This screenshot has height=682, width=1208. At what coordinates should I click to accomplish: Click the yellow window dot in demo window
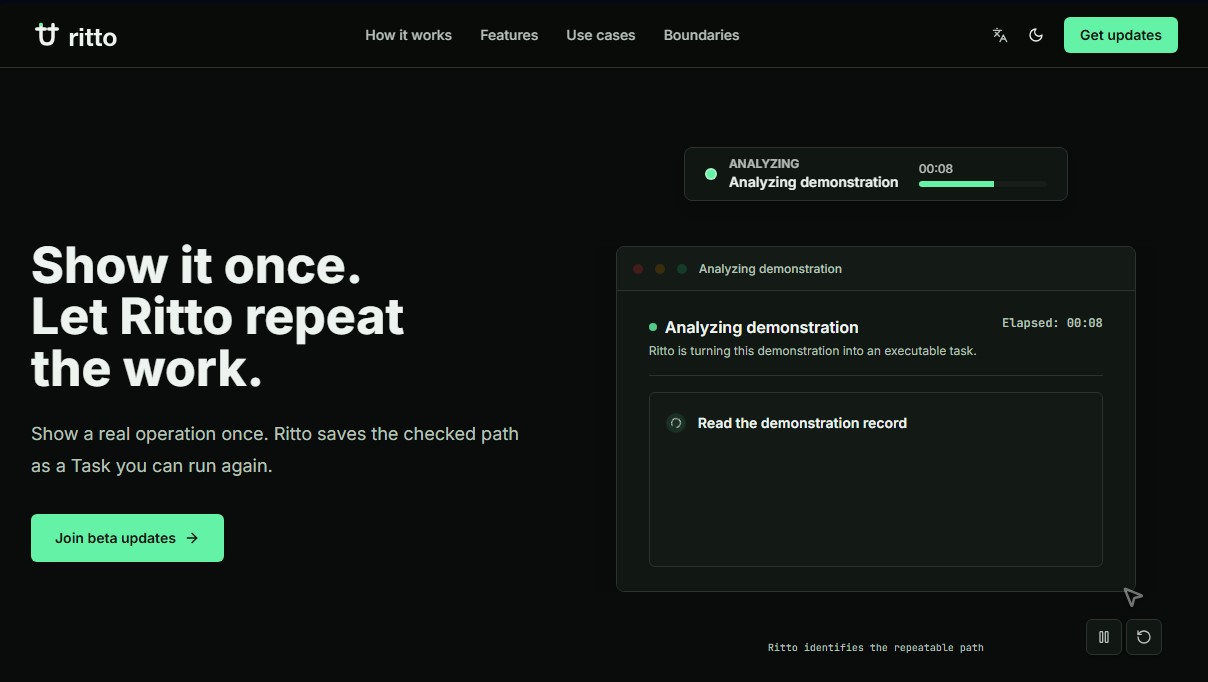pos(660,269)
